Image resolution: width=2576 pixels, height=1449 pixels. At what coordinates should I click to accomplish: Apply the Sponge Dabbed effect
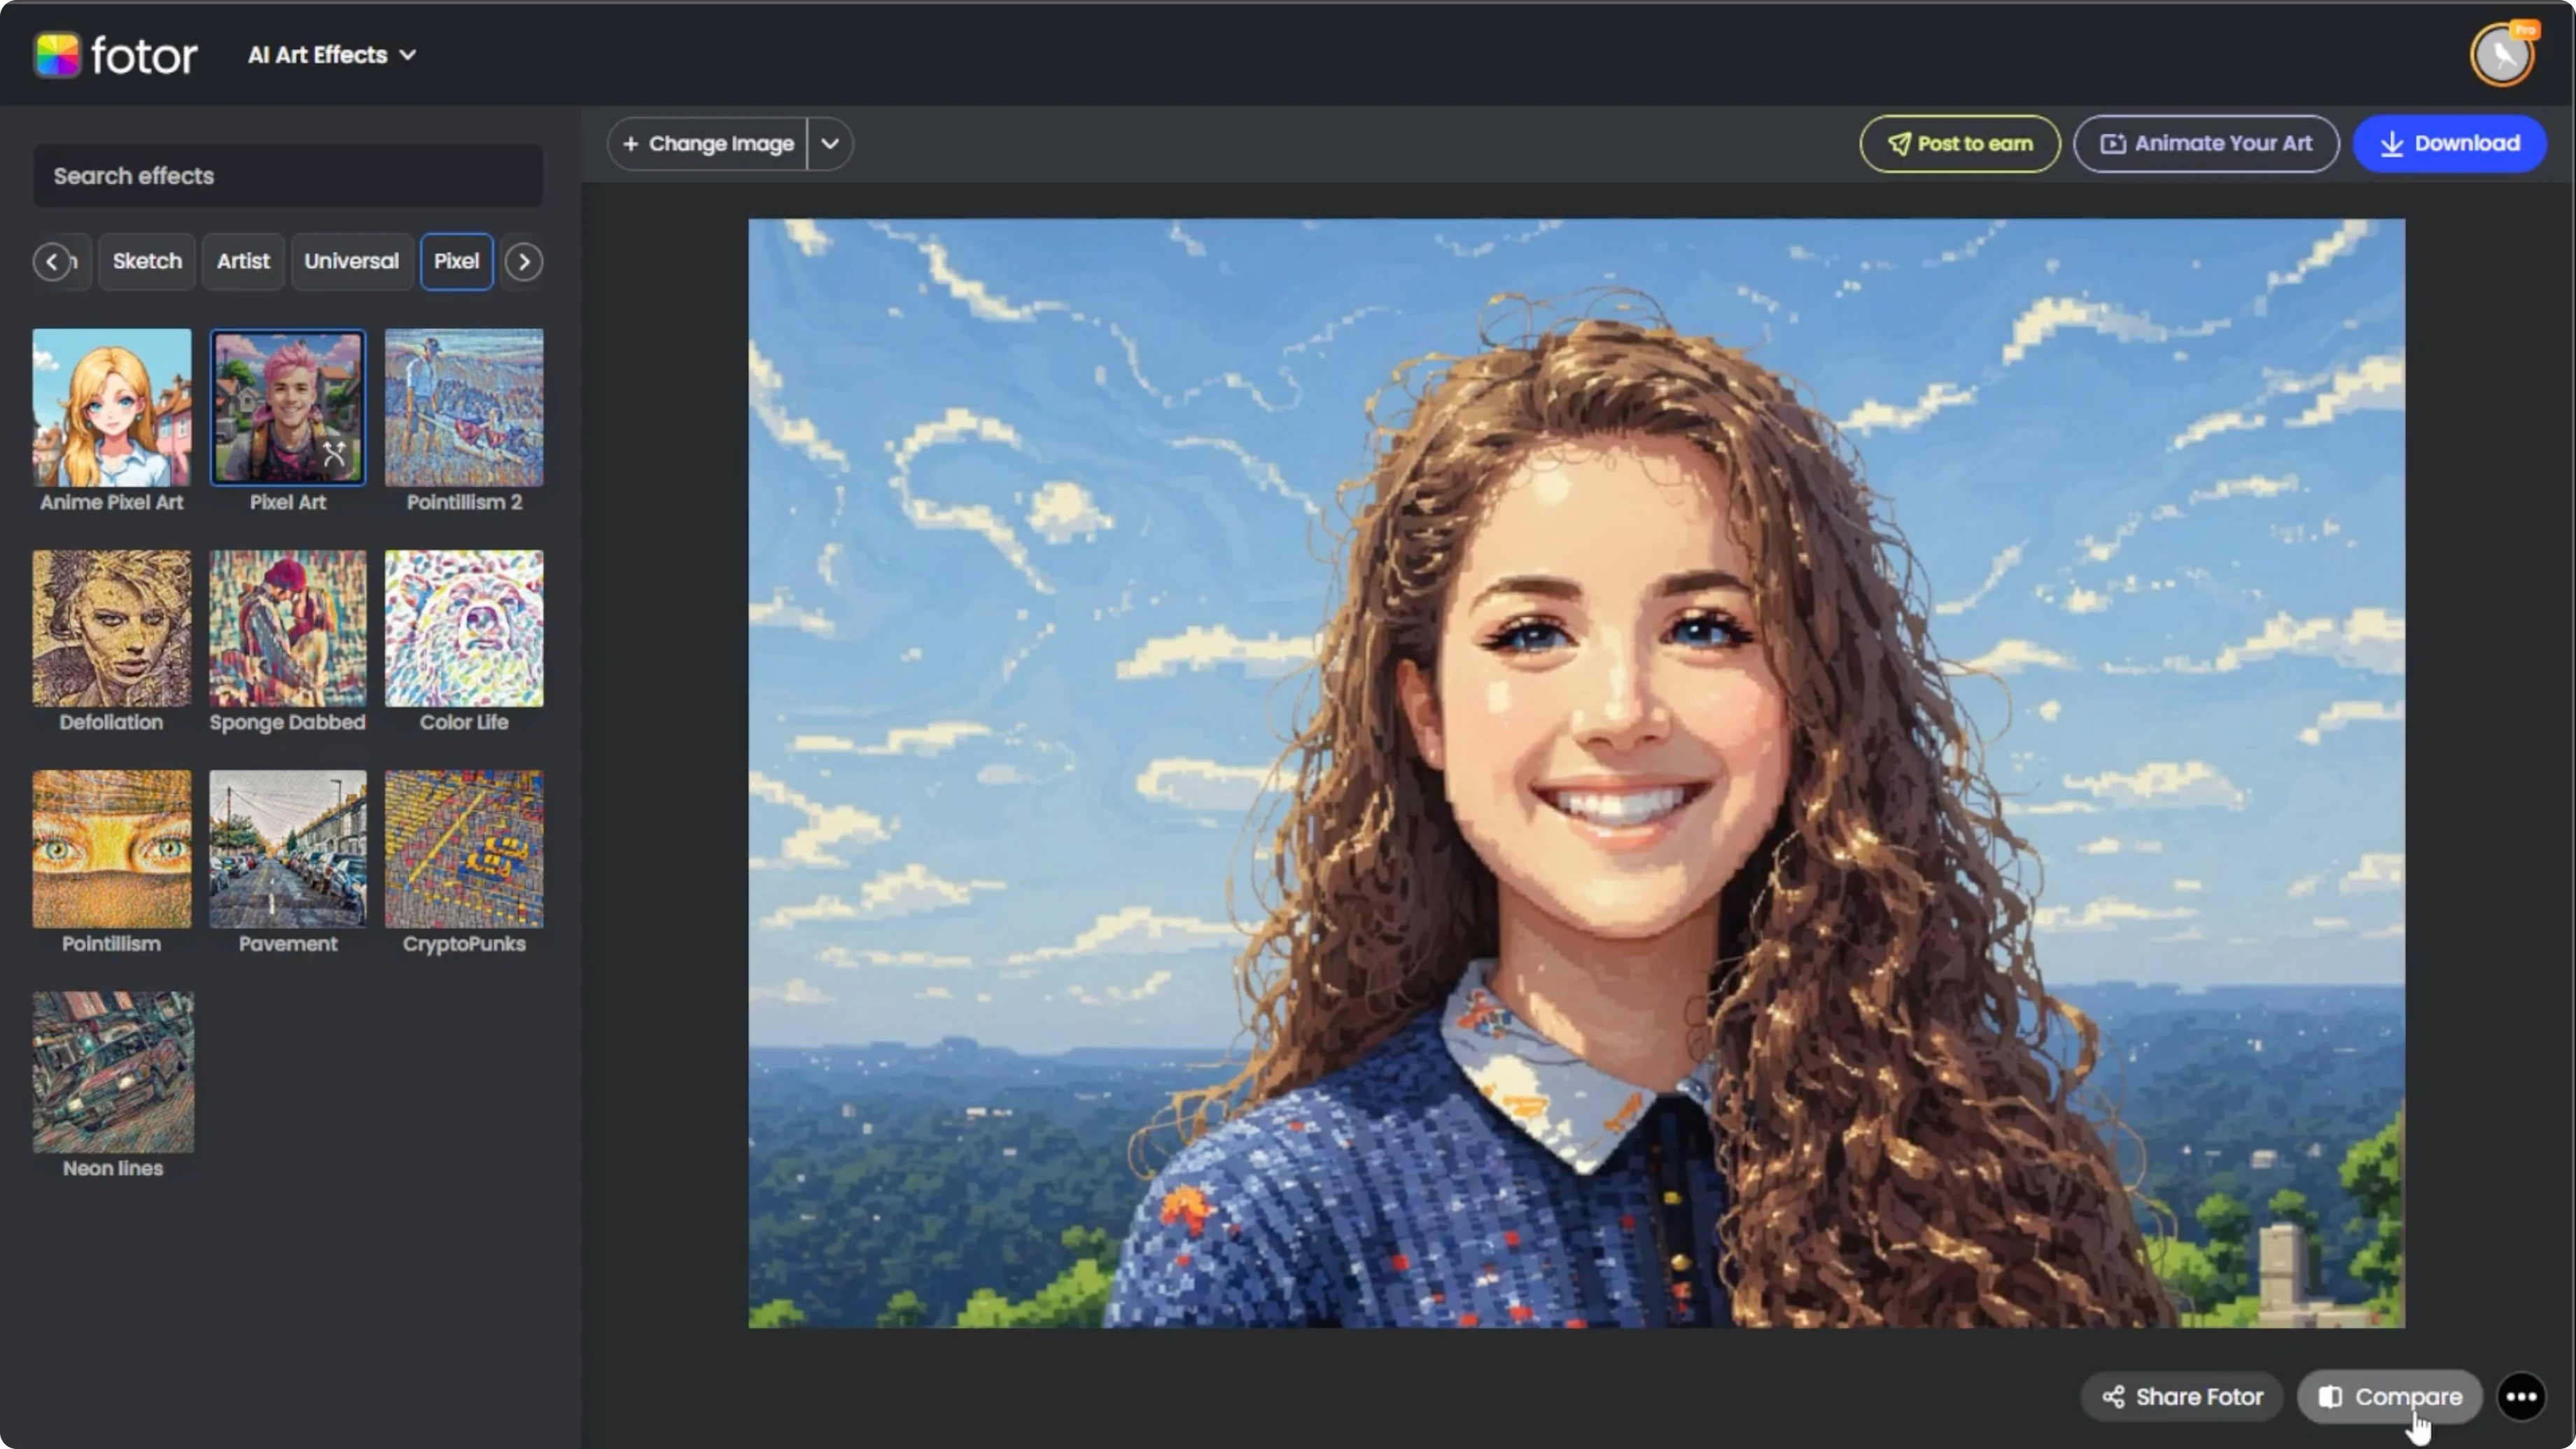pyautogui.click(x=288, y=629)
